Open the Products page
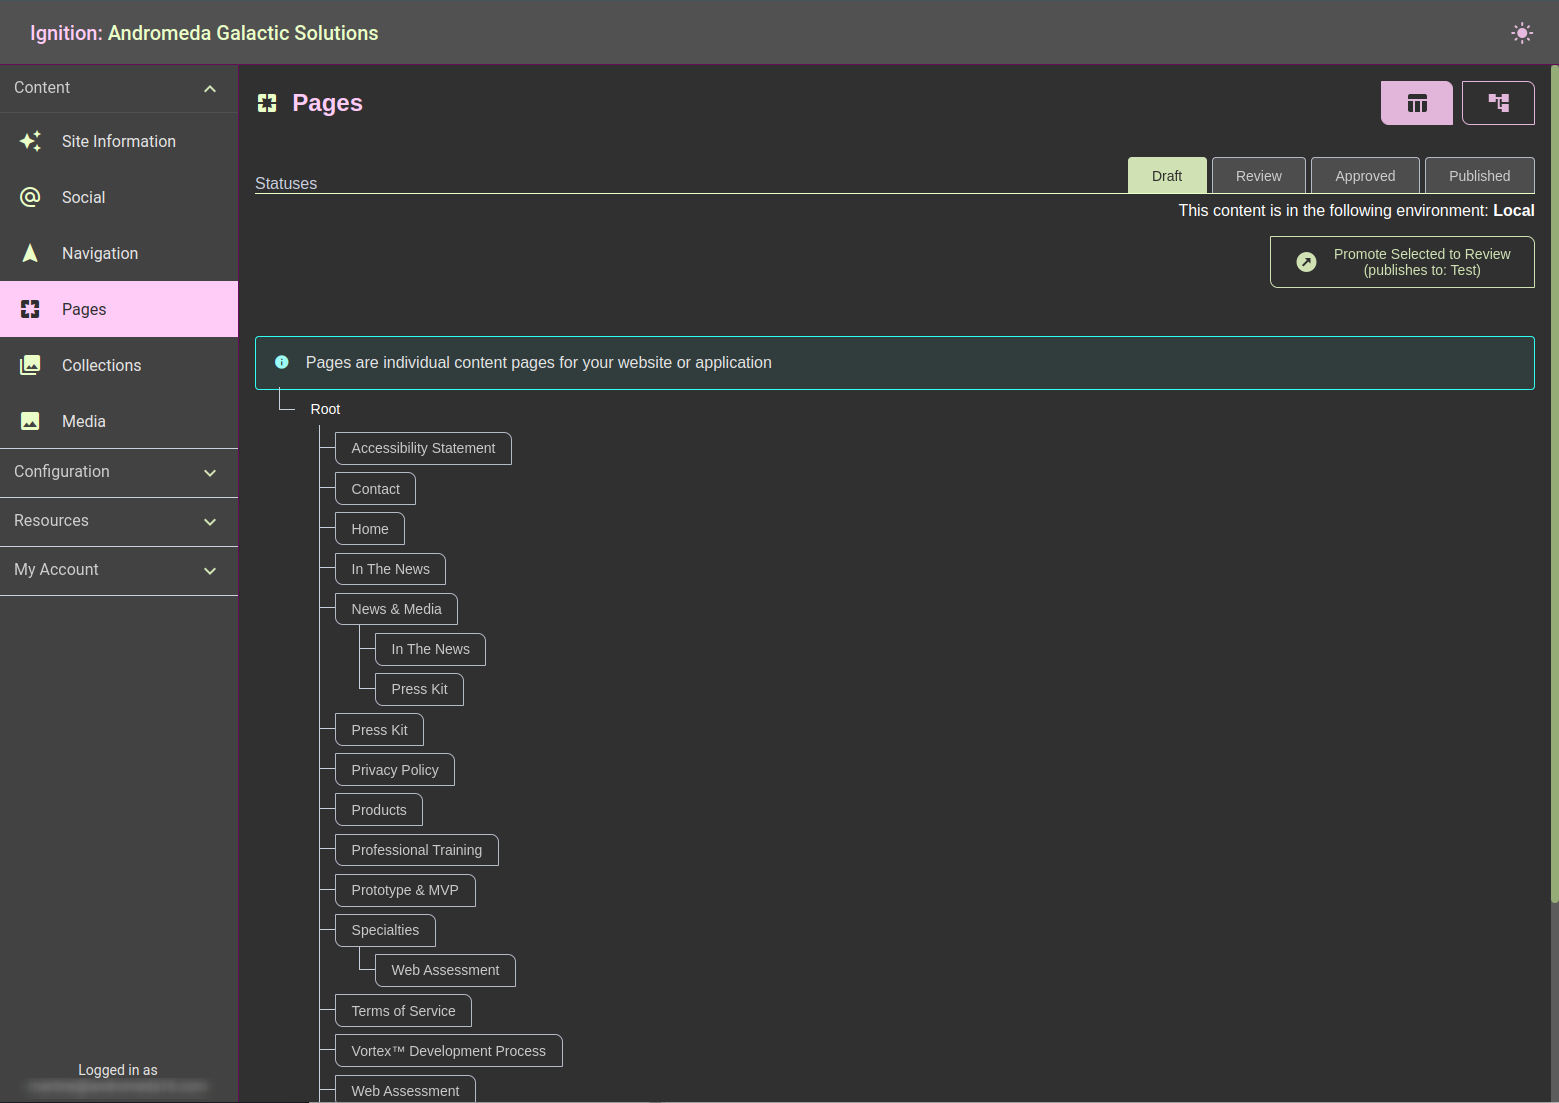Image resolution: width=1559 pixels, height=1103 pixels. (379, 810)
